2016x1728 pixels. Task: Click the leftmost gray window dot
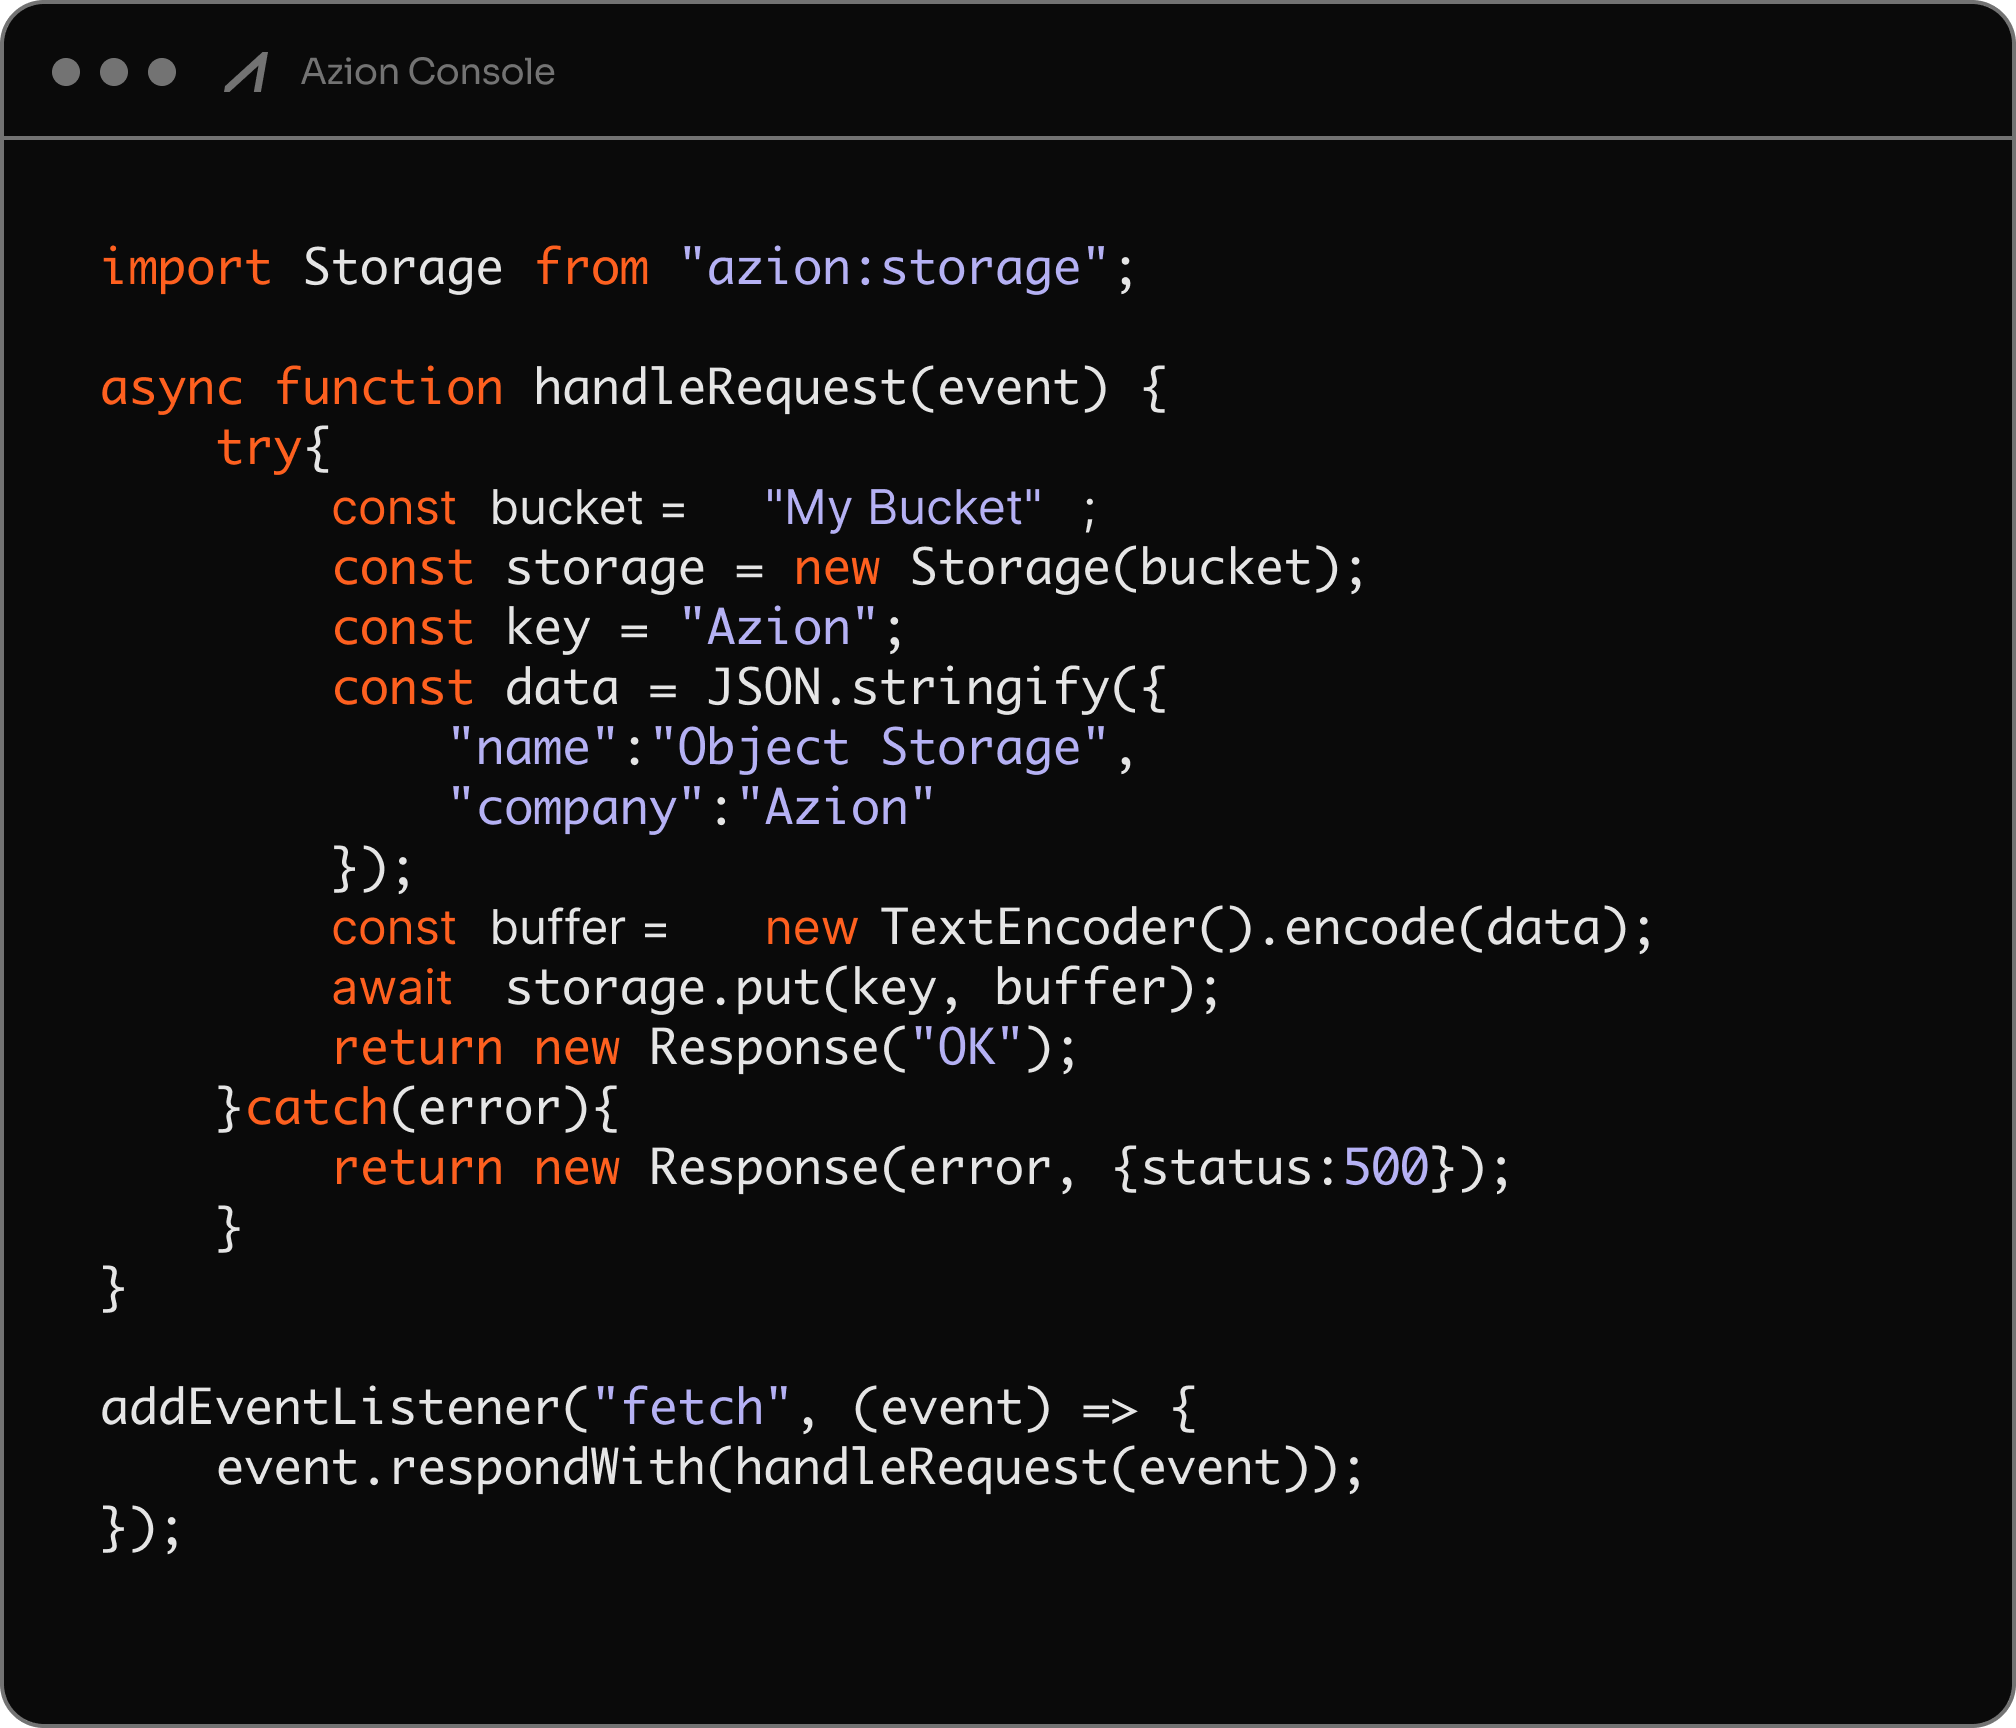(x=66, y=73)
